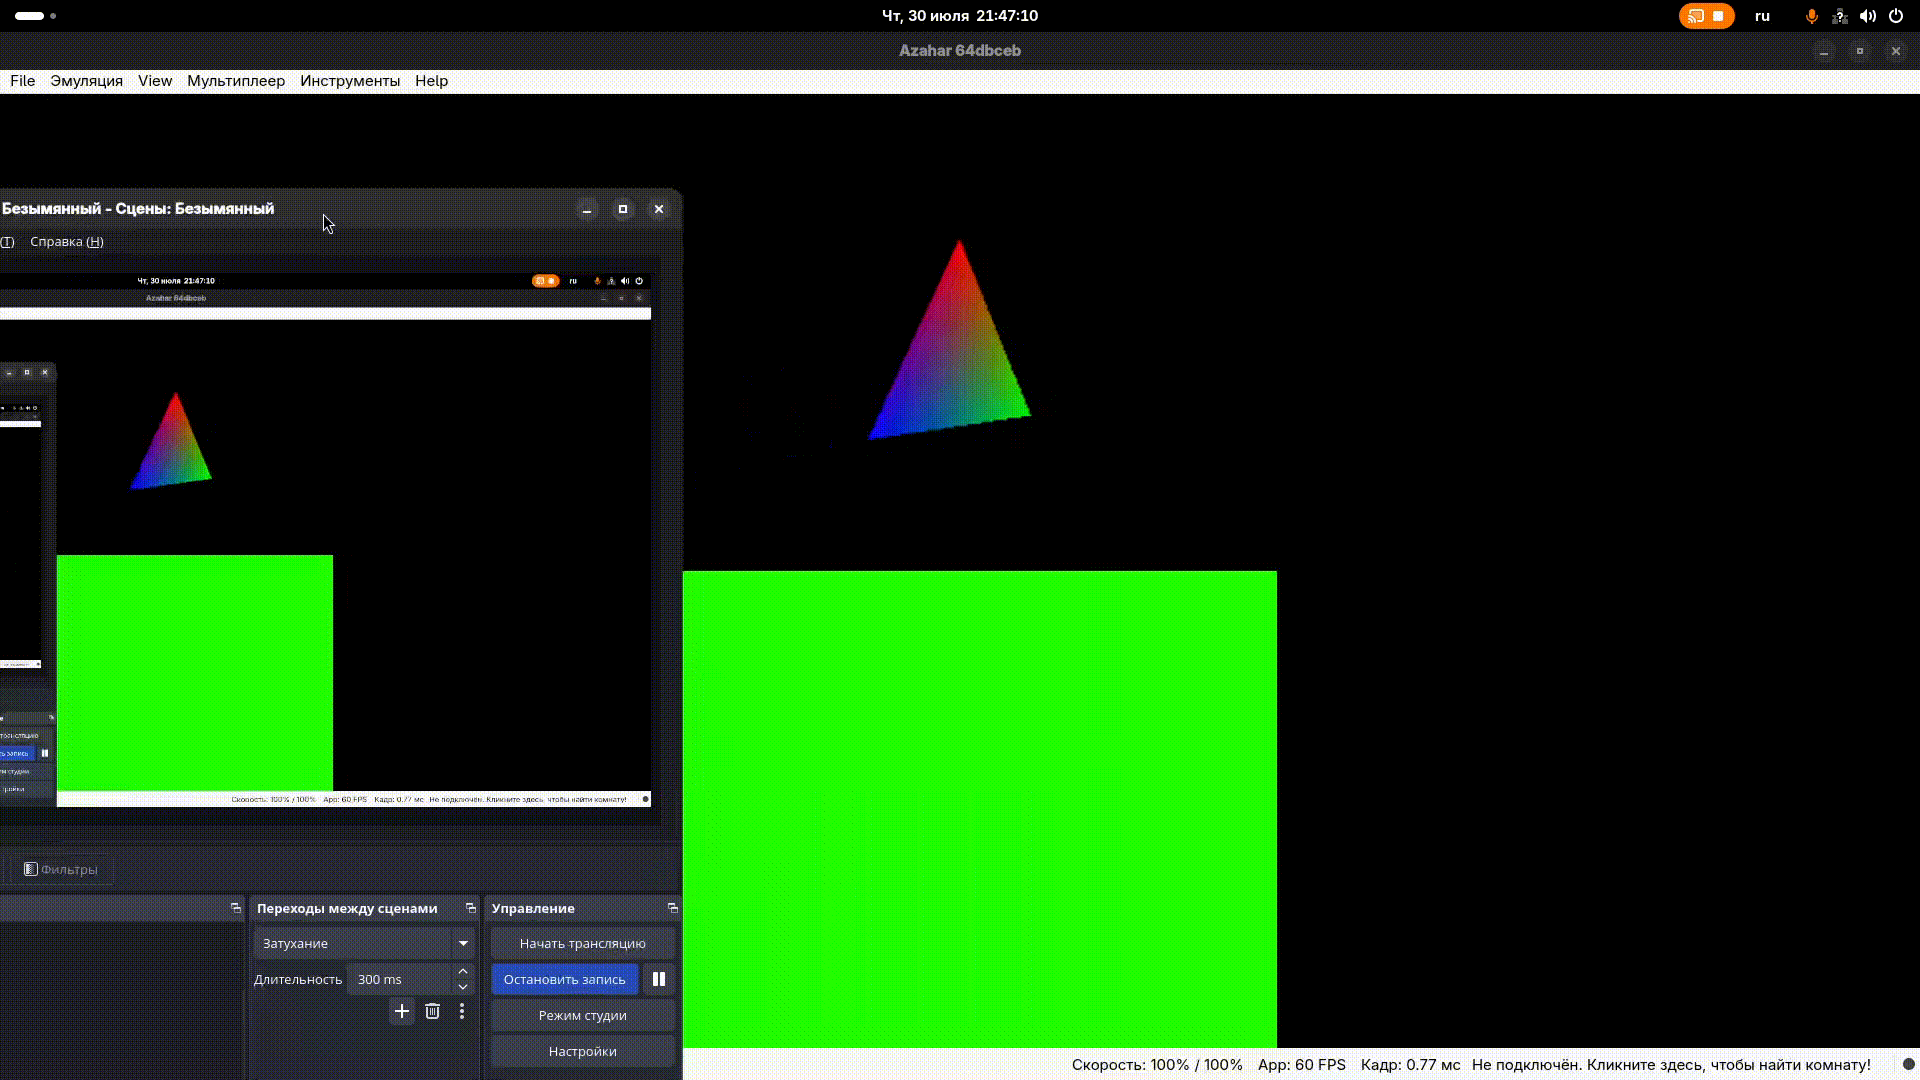Minimize the Azahar 64dbceb window
This screenshot has height=1080, width=1920.
[x=1824, y=51]
